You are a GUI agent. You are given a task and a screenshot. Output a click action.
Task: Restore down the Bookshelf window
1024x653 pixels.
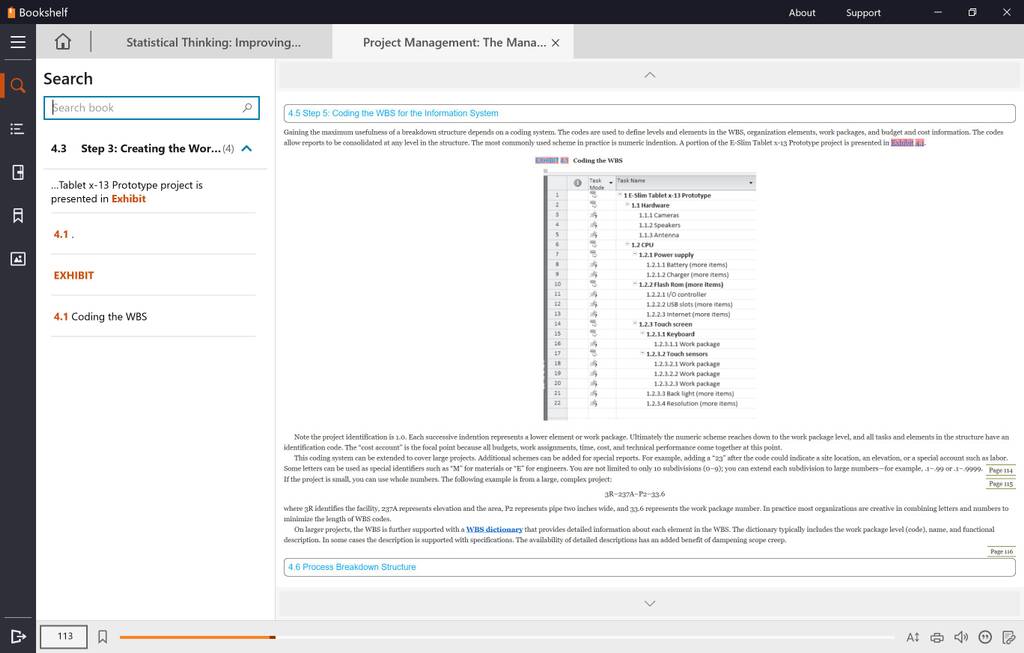click(972, 12)
